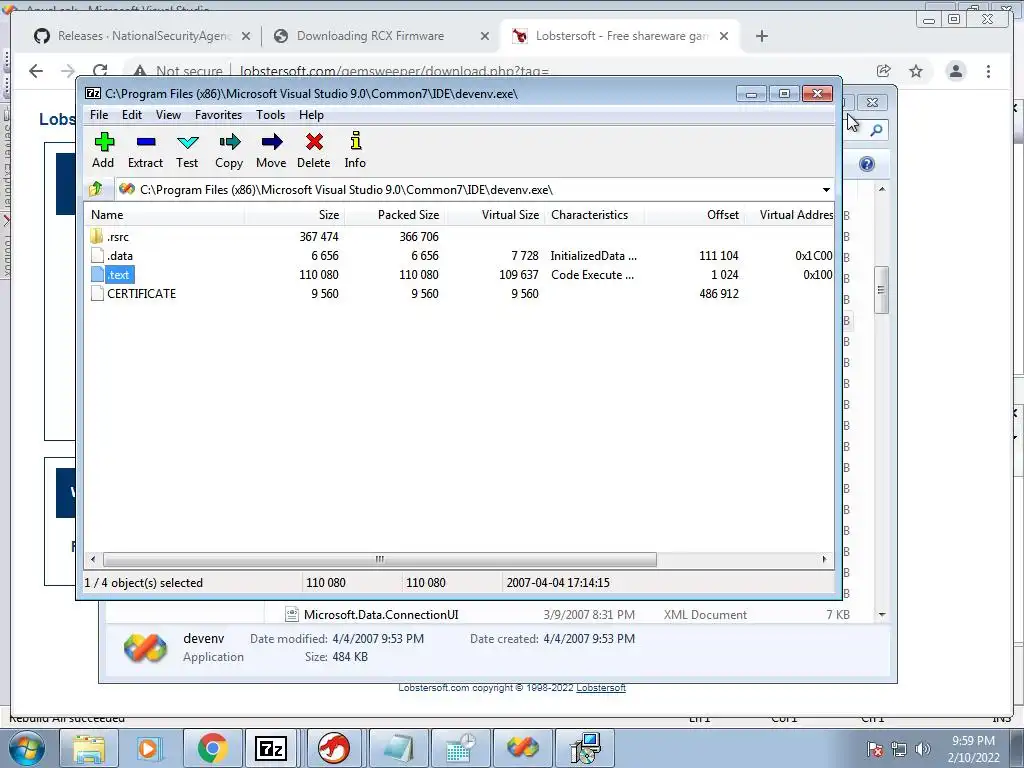Open Visual Studio taskbar icon
Screen dimensions: 1024x768
click(522, 748)
